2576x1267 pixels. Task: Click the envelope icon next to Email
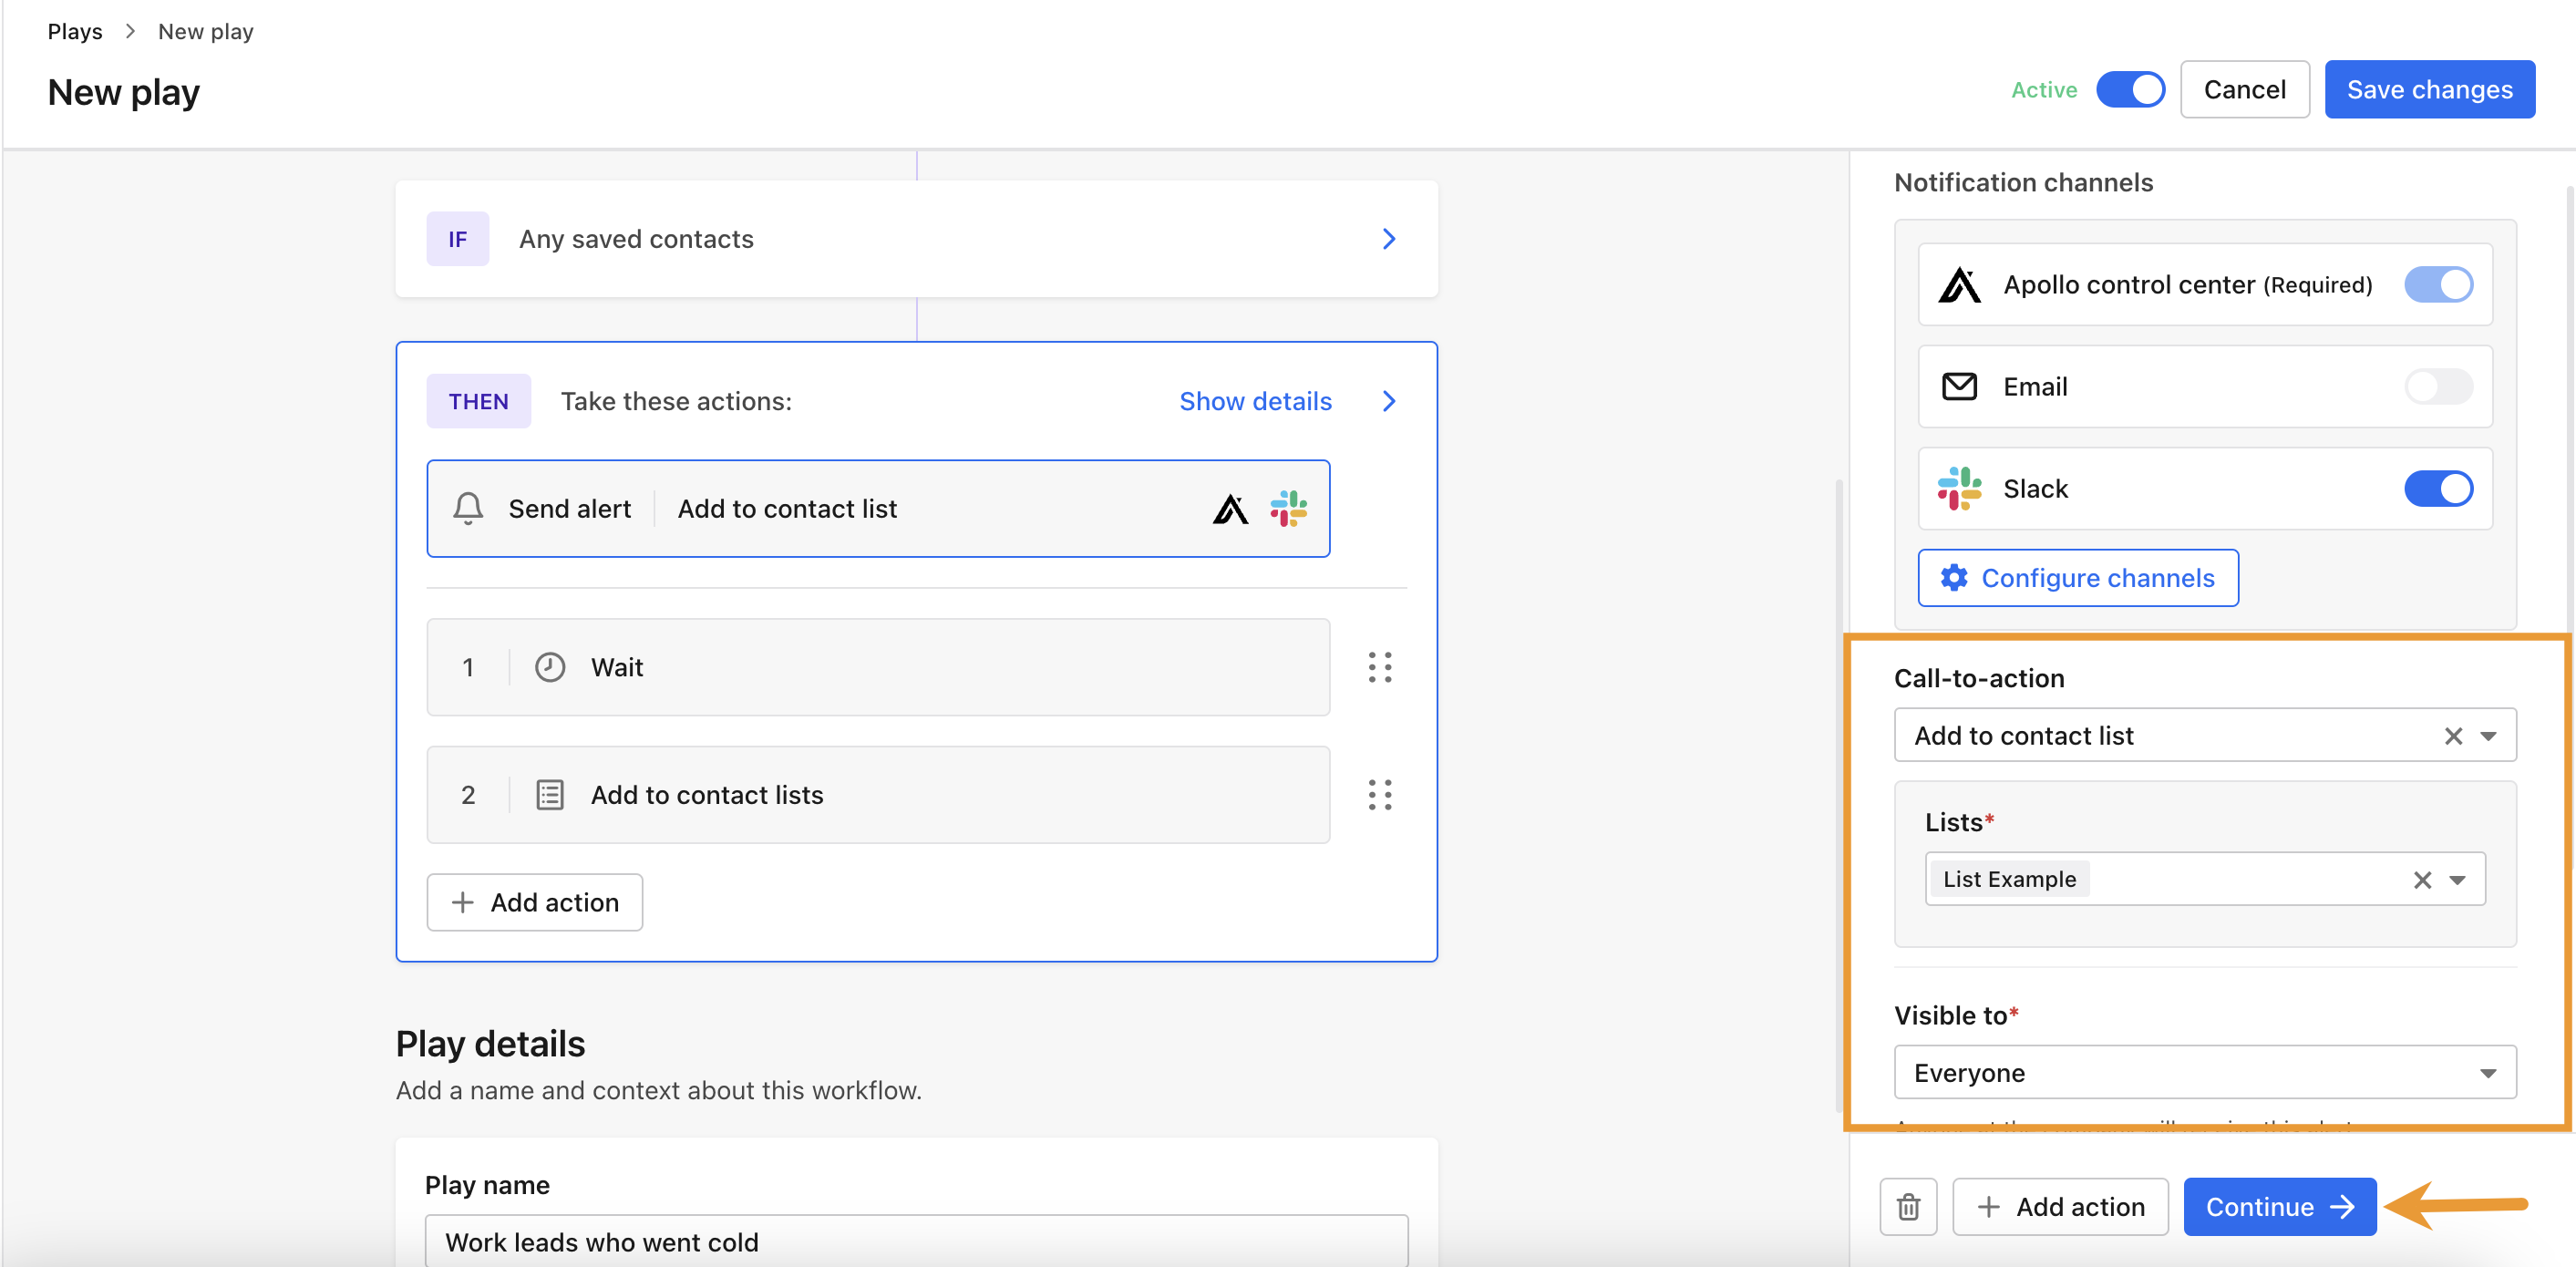[x=1959, y=386]
